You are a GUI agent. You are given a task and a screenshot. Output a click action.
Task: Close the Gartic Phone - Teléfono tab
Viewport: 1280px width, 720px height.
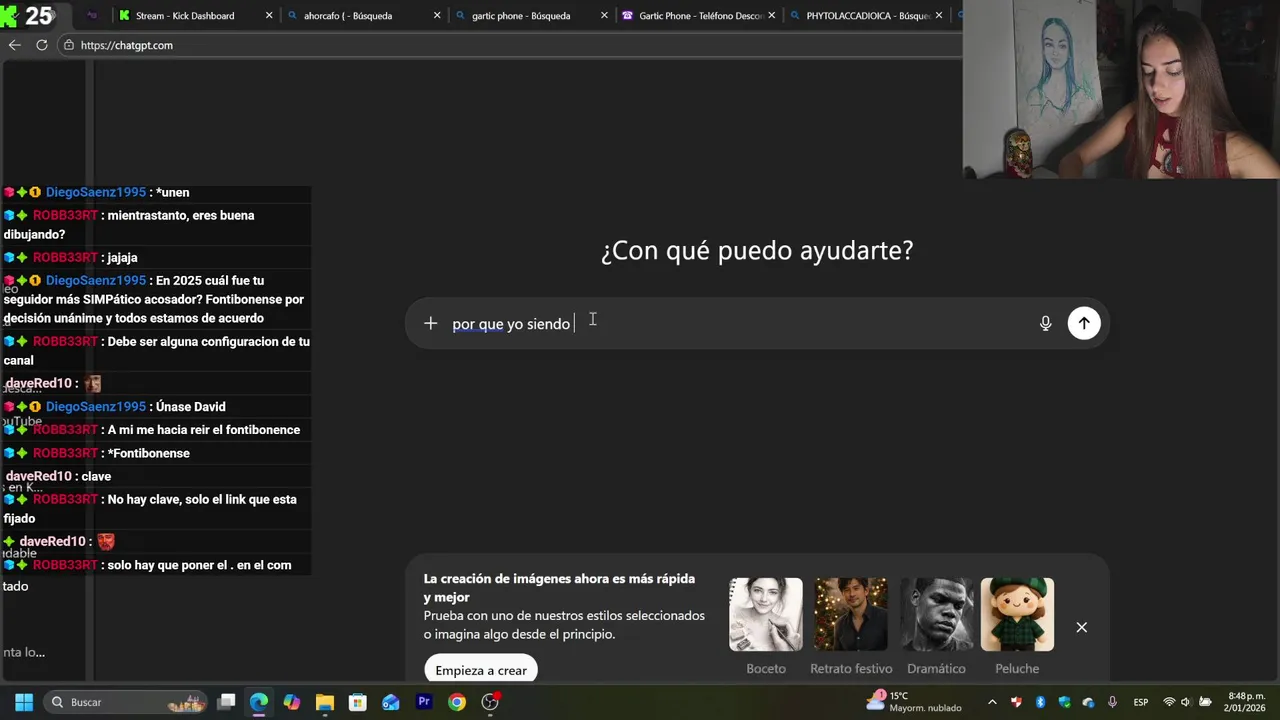click(x=771, y=16)
